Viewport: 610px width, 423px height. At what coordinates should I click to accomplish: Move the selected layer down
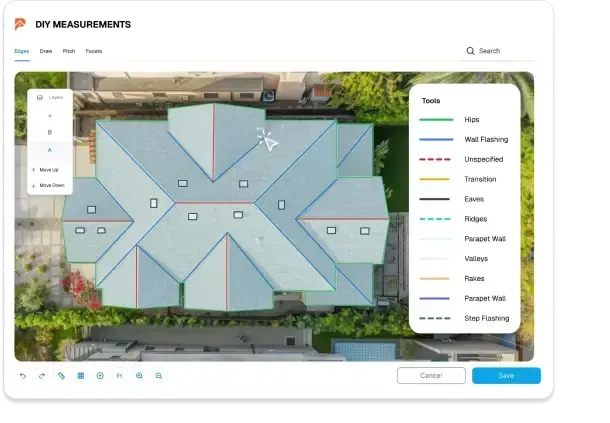tap(48, 186)
